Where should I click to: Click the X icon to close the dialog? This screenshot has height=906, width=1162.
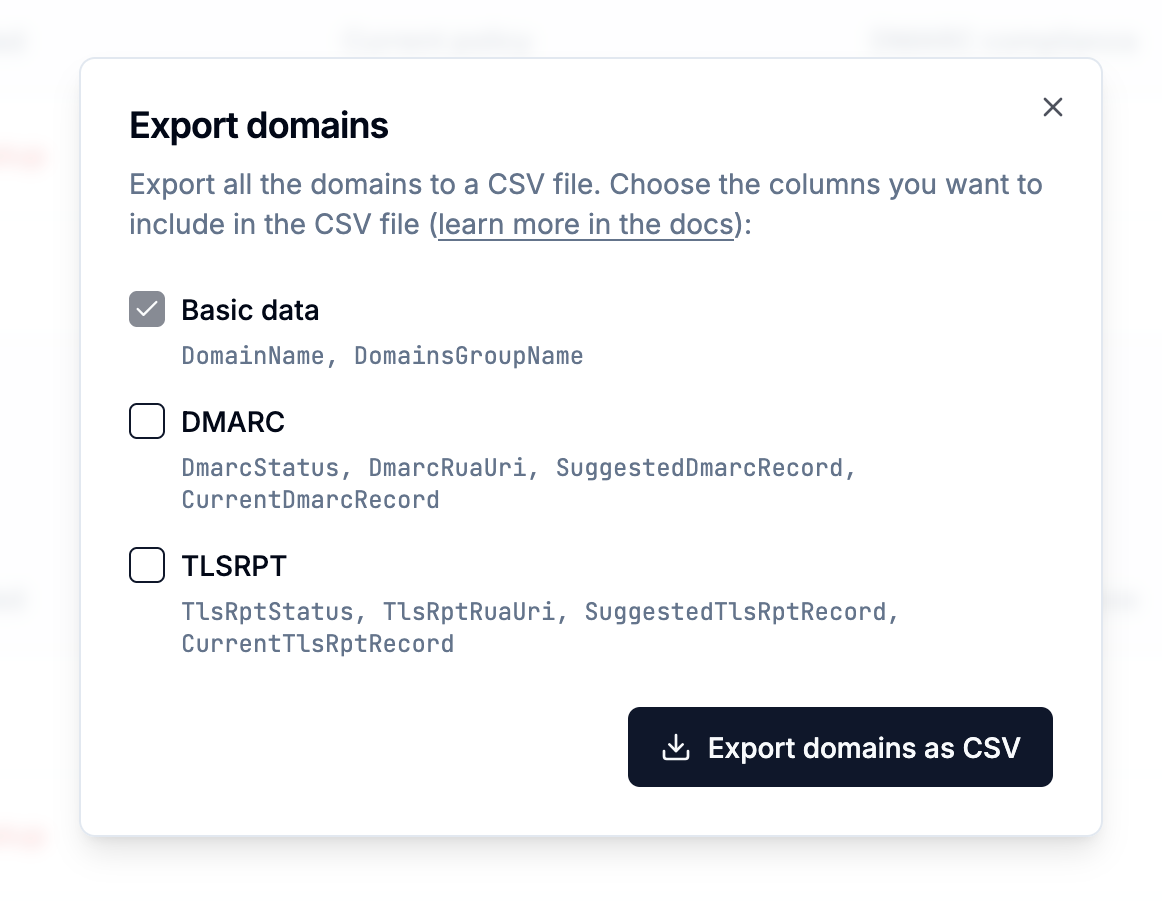pyautogui.click(x=1052, y=107)
